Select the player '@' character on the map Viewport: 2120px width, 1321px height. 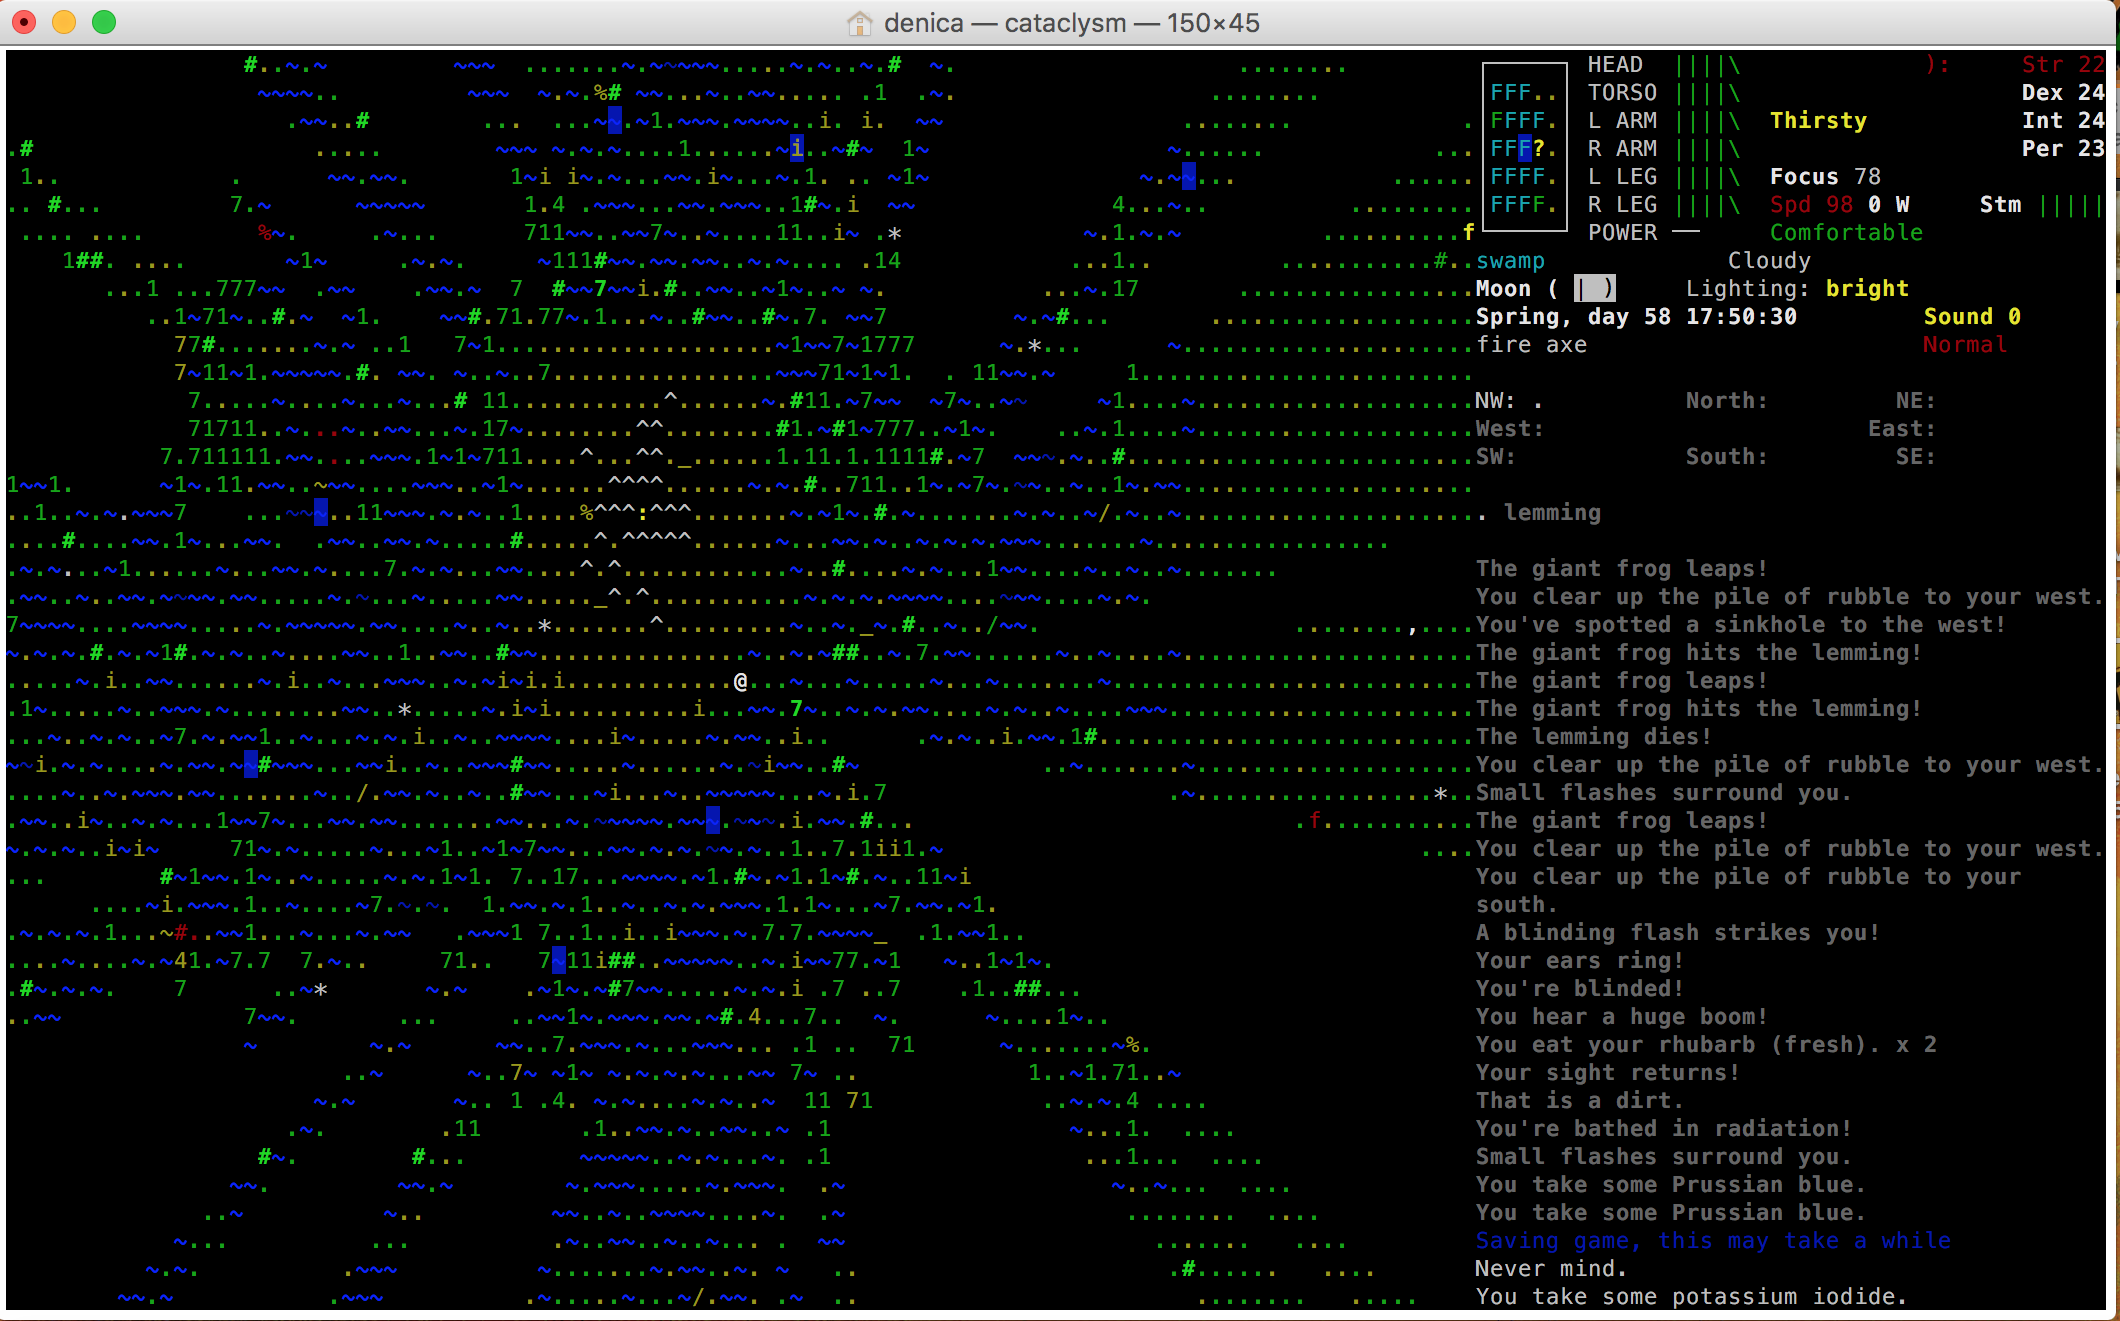[740, 681]
